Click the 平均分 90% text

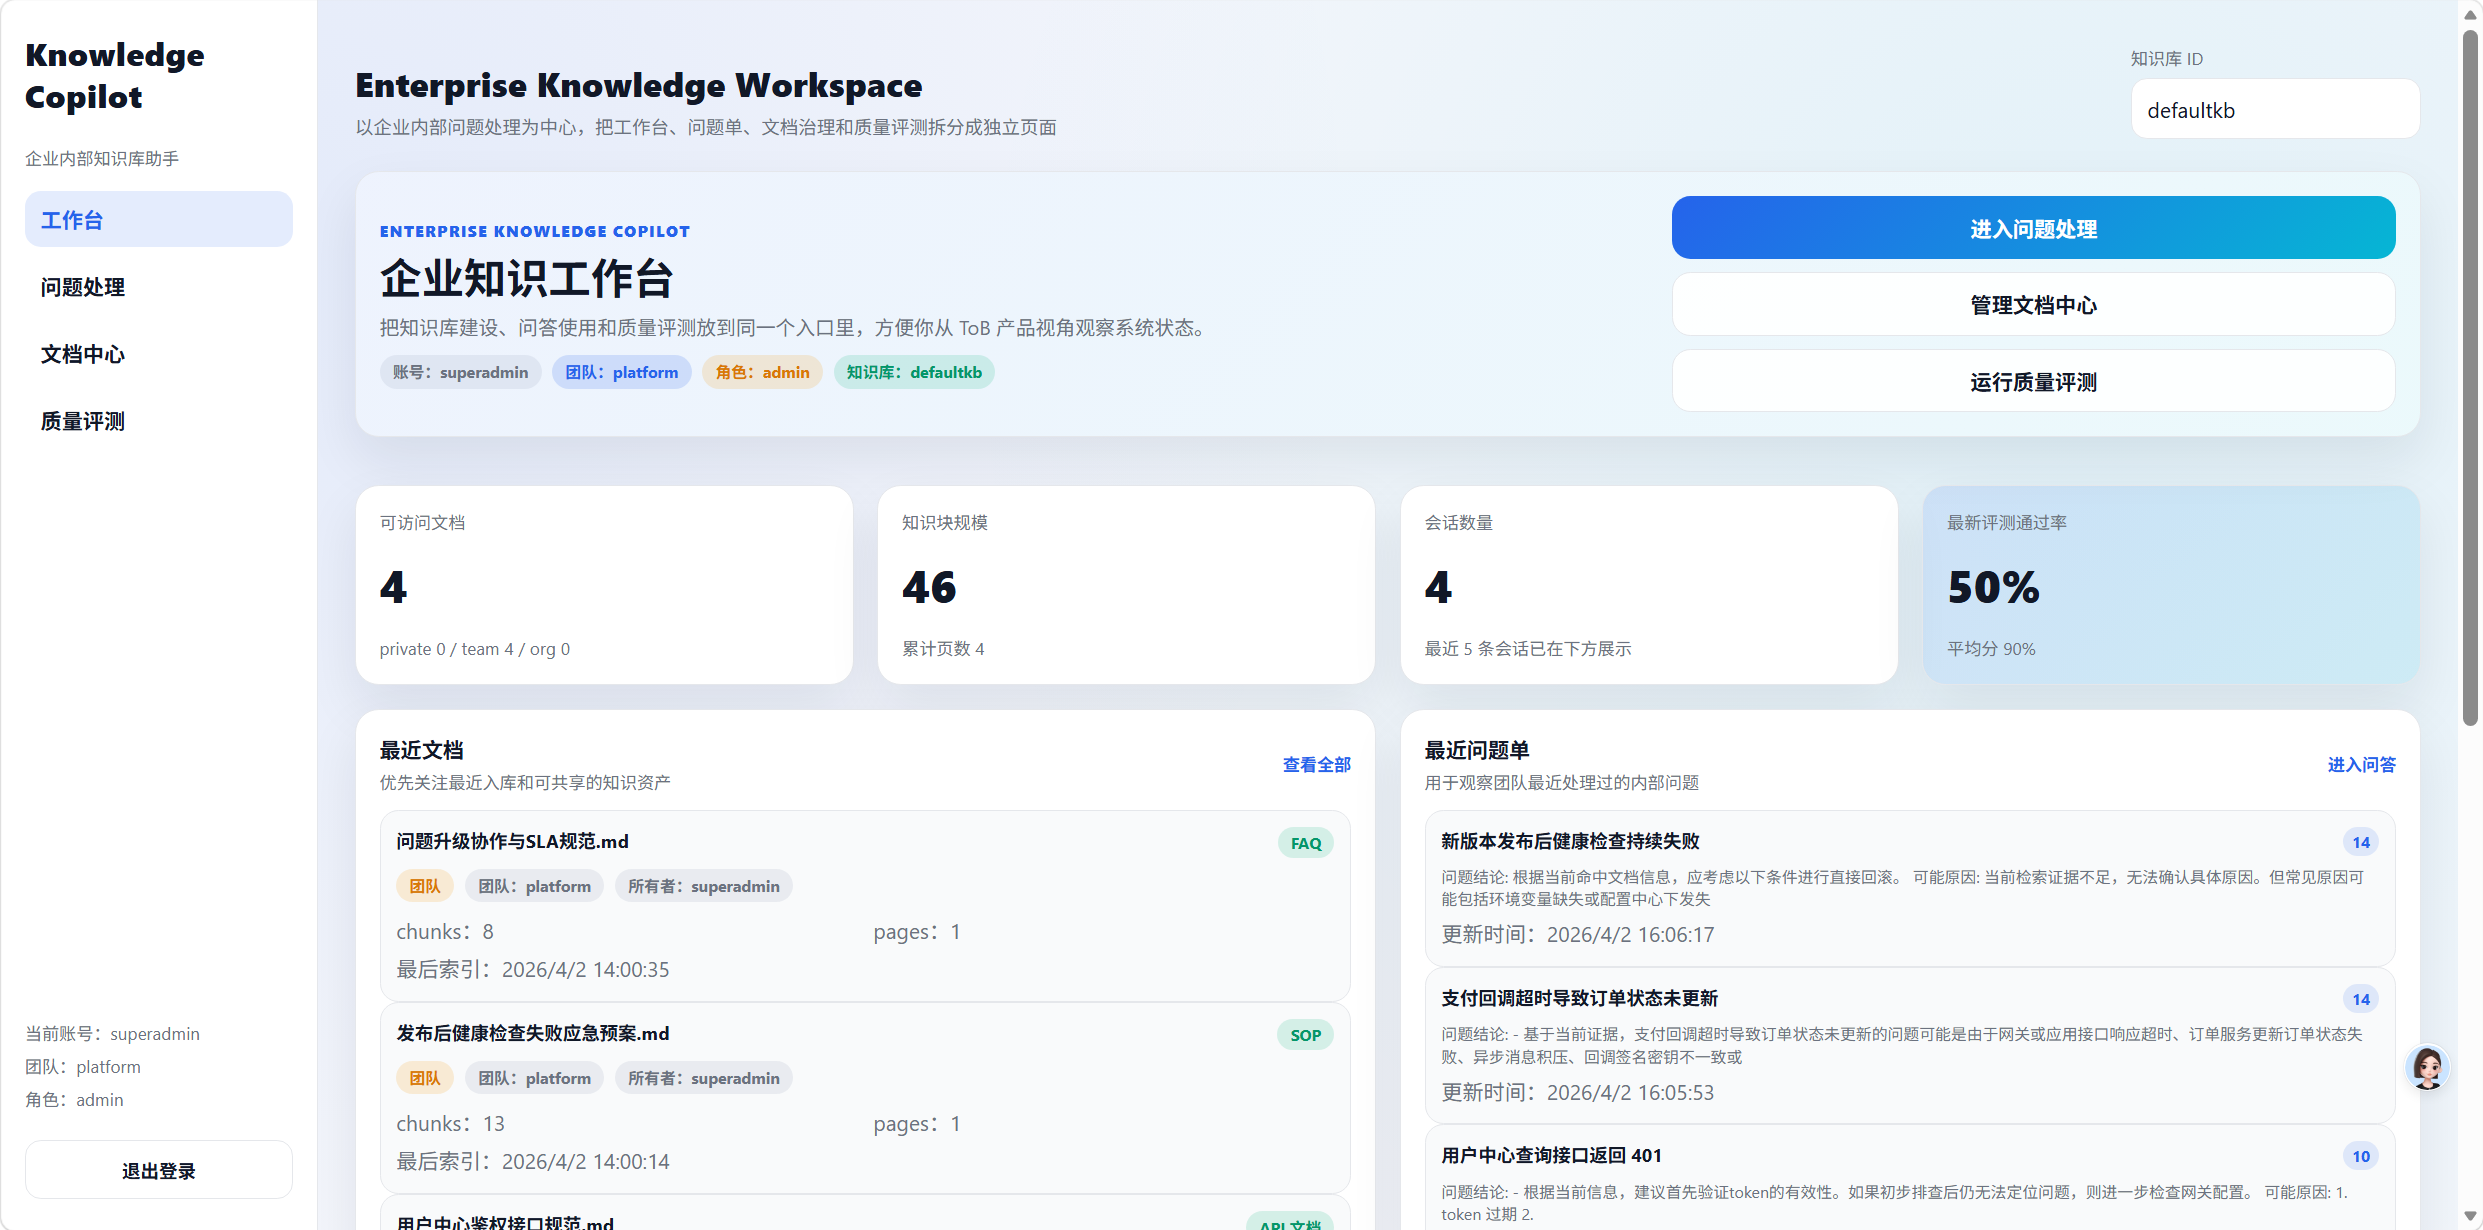pos(1990,649)
